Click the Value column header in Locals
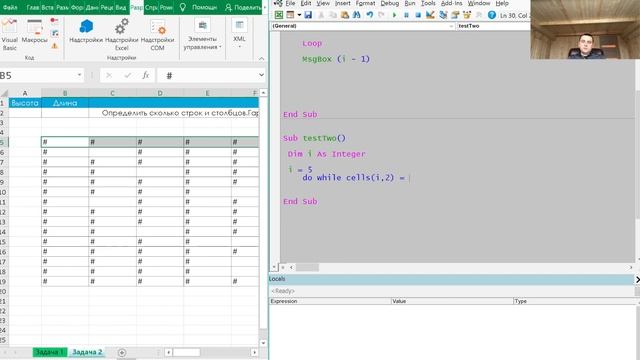 [x=452, y=301]
